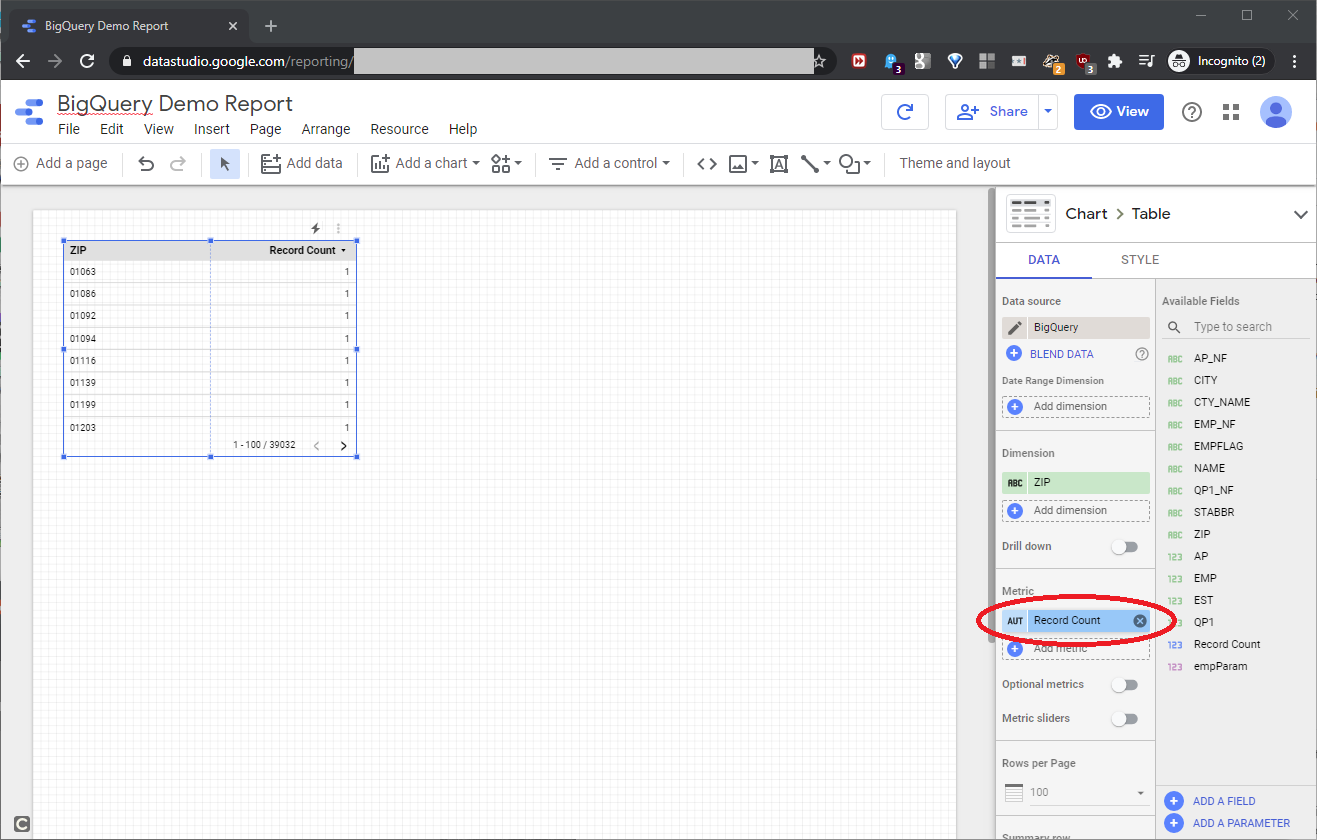Click the lightning bolt icon above the table
Image resolution: width=1317 pixels, height=840 pixels.
[x=315, y=229]
